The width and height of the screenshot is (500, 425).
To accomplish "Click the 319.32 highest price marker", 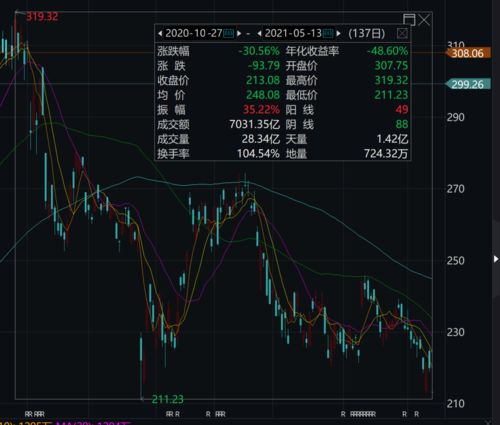I will [42, 16].
